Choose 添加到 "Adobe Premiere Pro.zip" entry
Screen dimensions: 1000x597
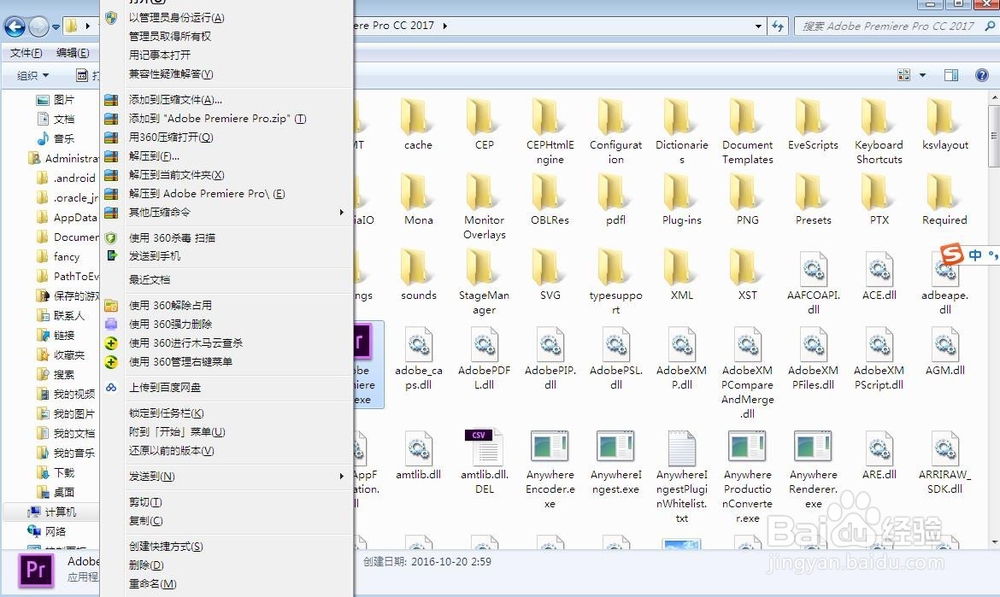[226, 119]
